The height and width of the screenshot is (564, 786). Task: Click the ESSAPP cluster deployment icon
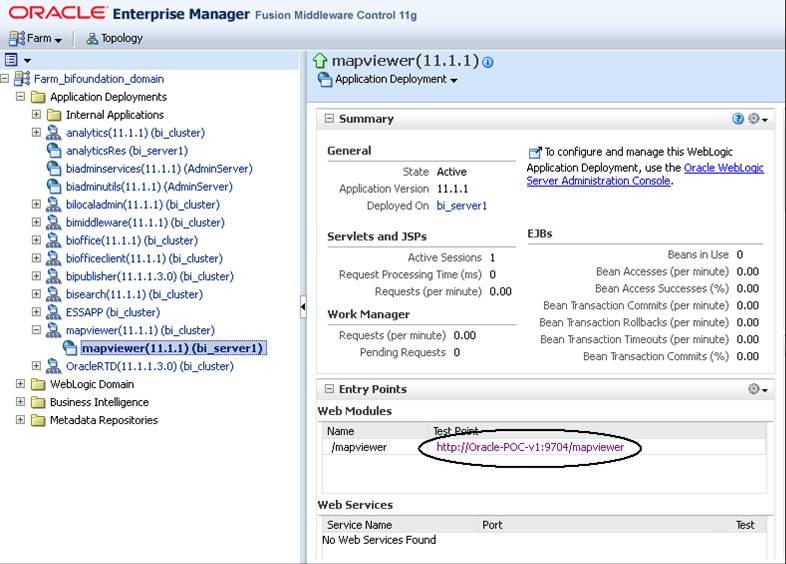54,312
